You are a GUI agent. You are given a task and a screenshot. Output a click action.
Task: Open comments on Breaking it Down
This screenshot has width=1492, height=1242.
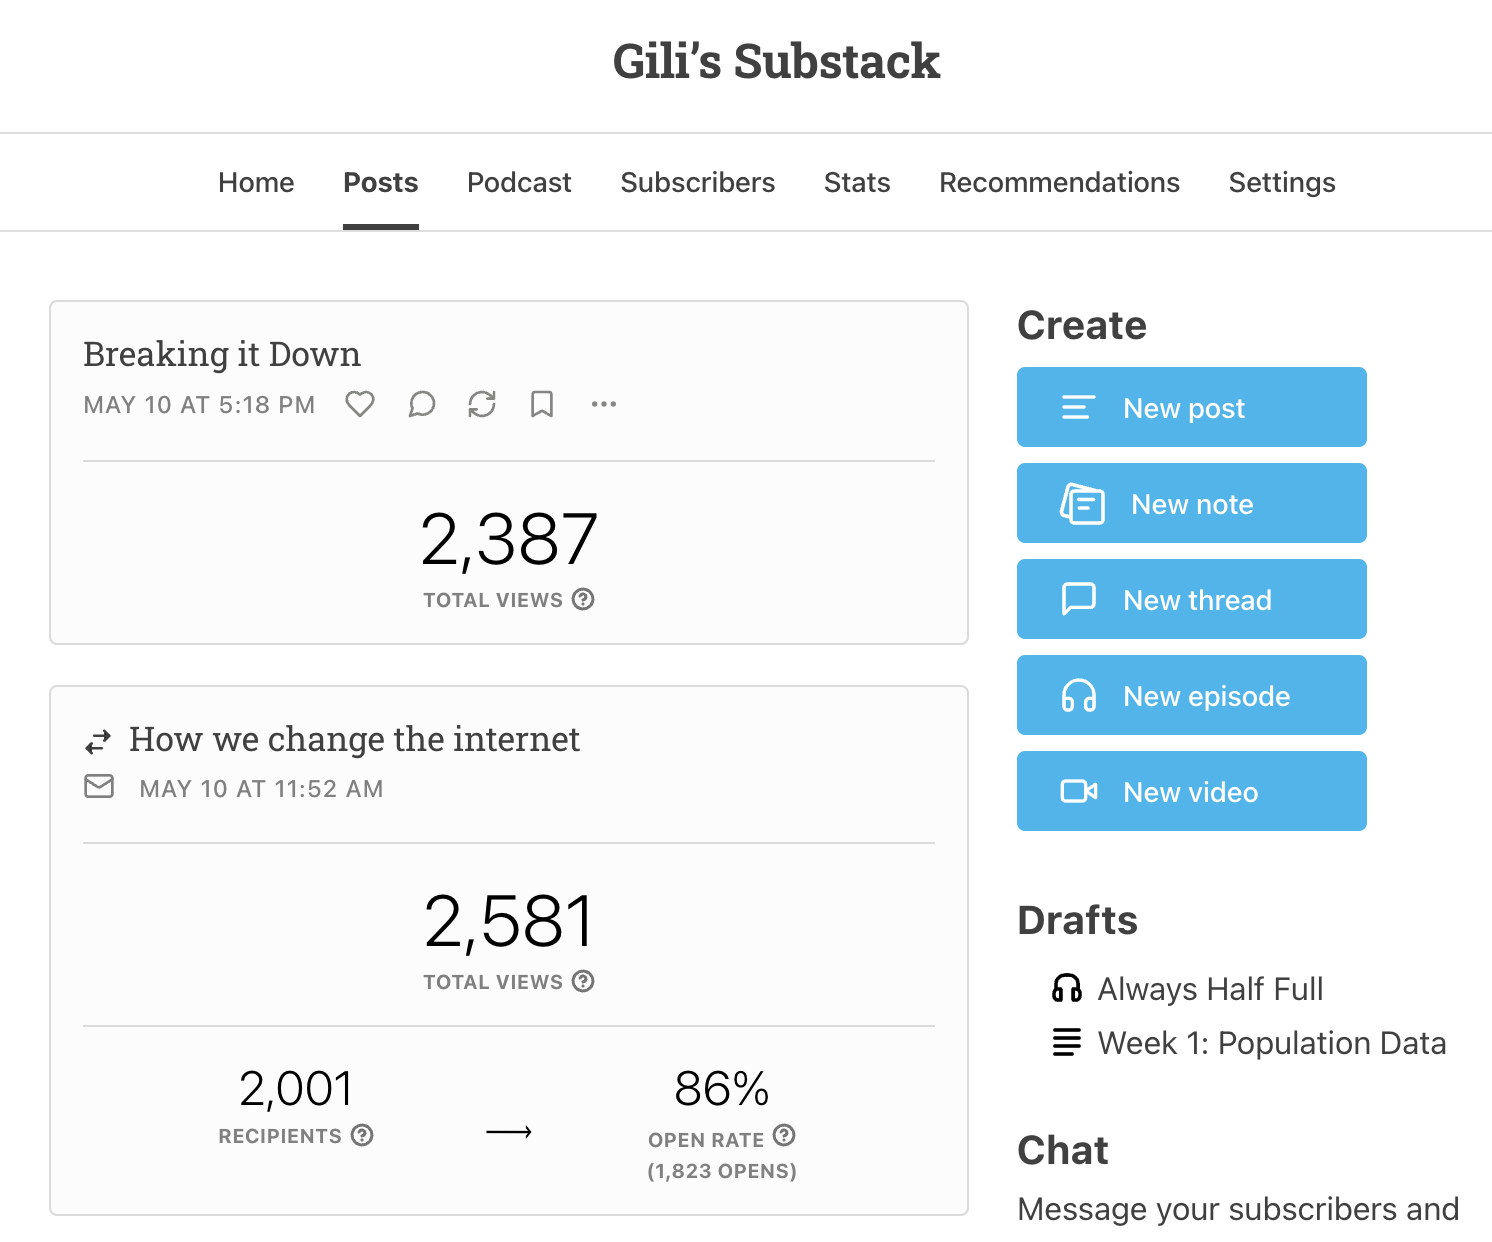click(421, 404)
